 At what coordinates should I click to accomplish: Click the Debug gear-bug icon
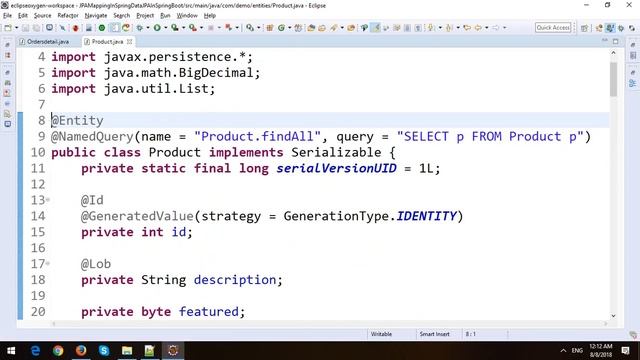point(140,28)
